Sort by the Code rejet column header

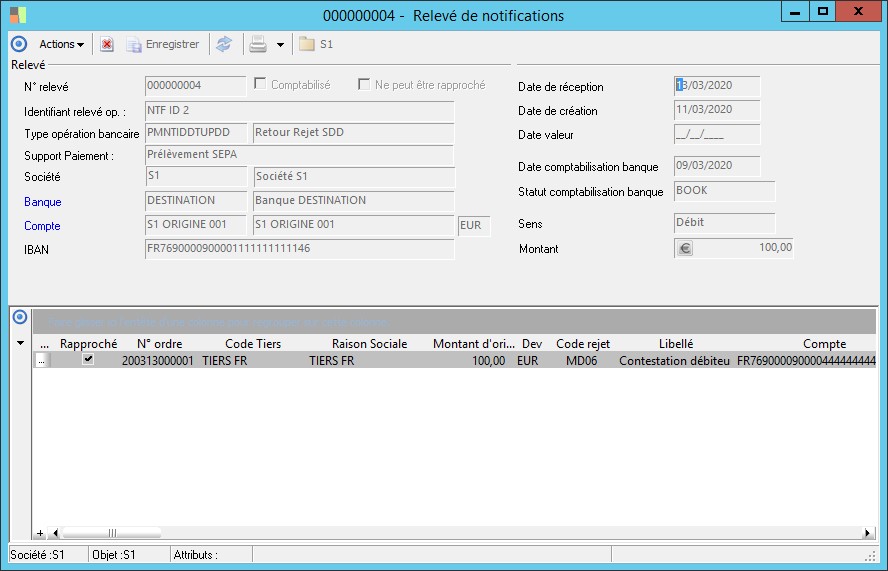click(x=582, y=343)
